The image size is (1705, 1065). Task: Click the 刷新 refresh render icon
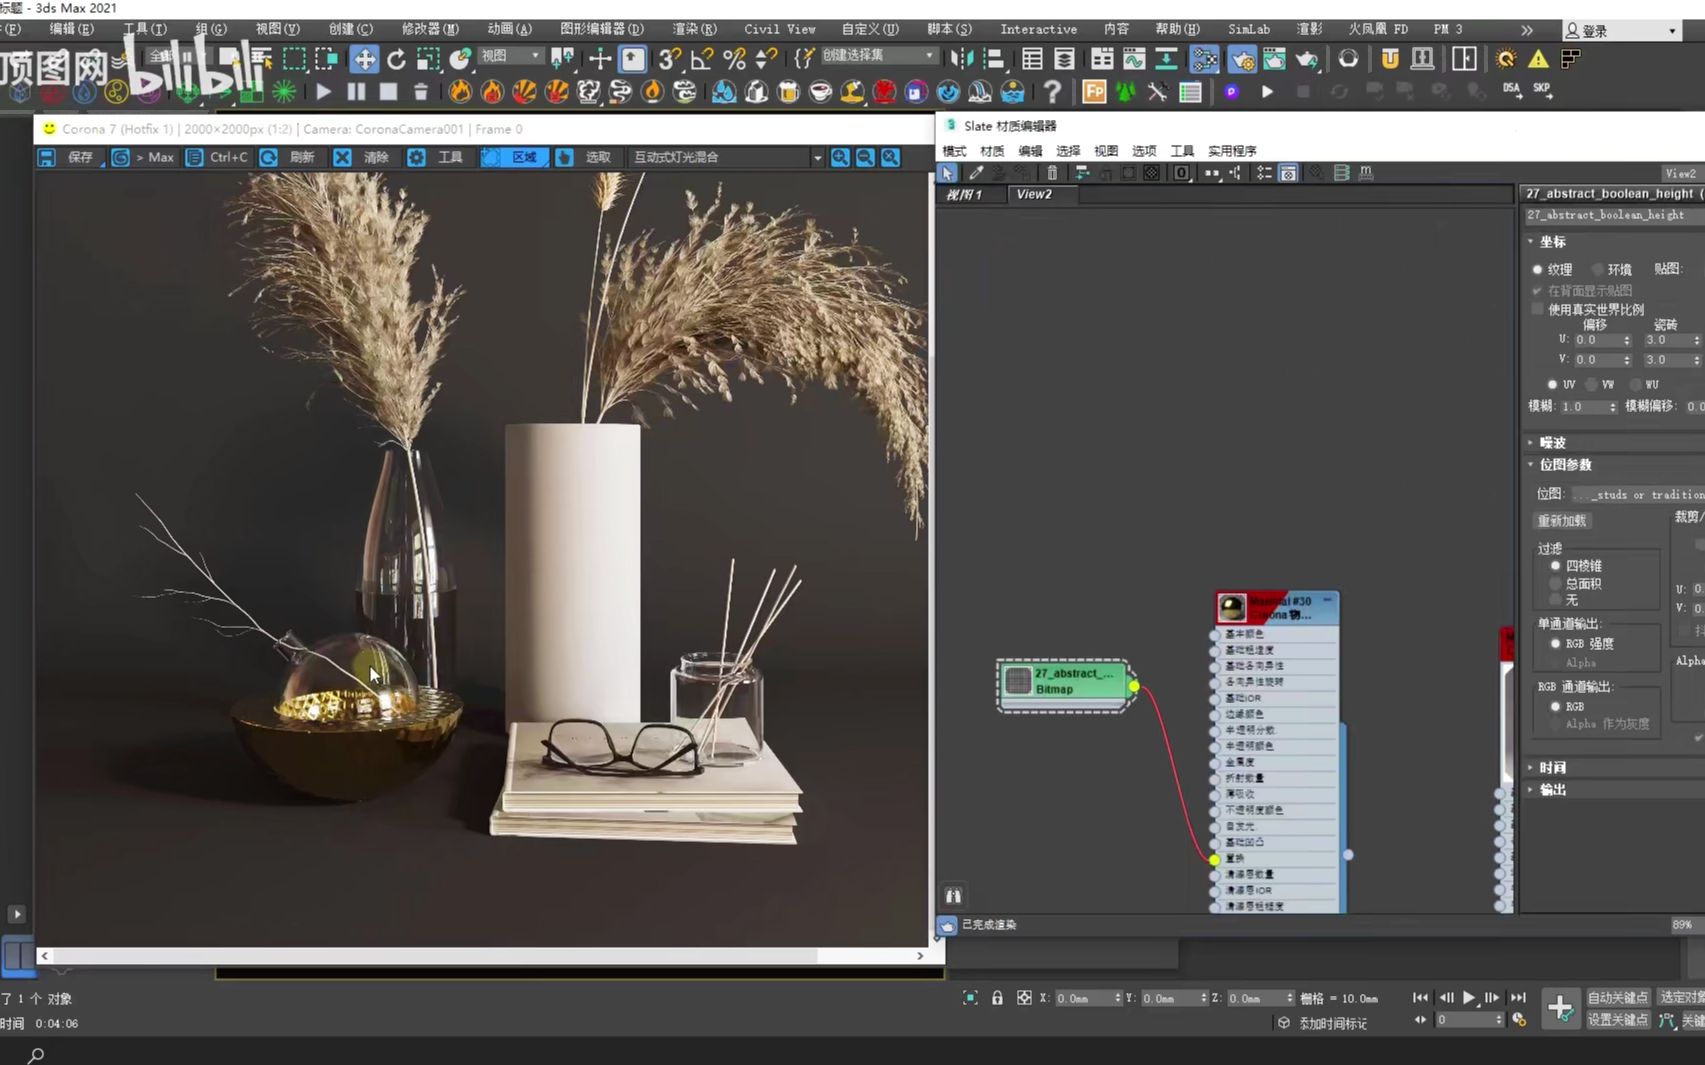click(269, 157)
